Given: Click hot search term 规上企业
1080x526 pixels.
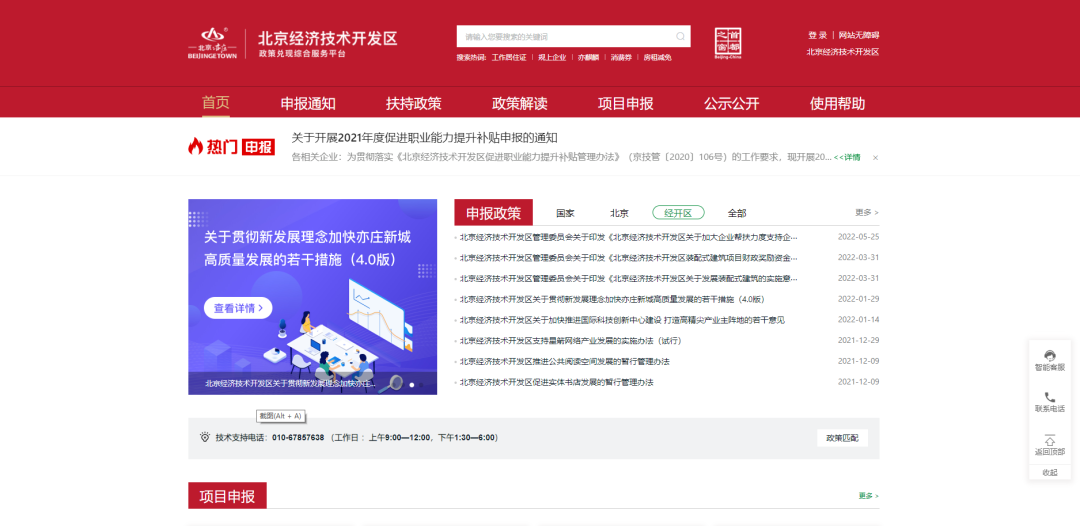Looking at the screenshot, I should pos(552,57).
